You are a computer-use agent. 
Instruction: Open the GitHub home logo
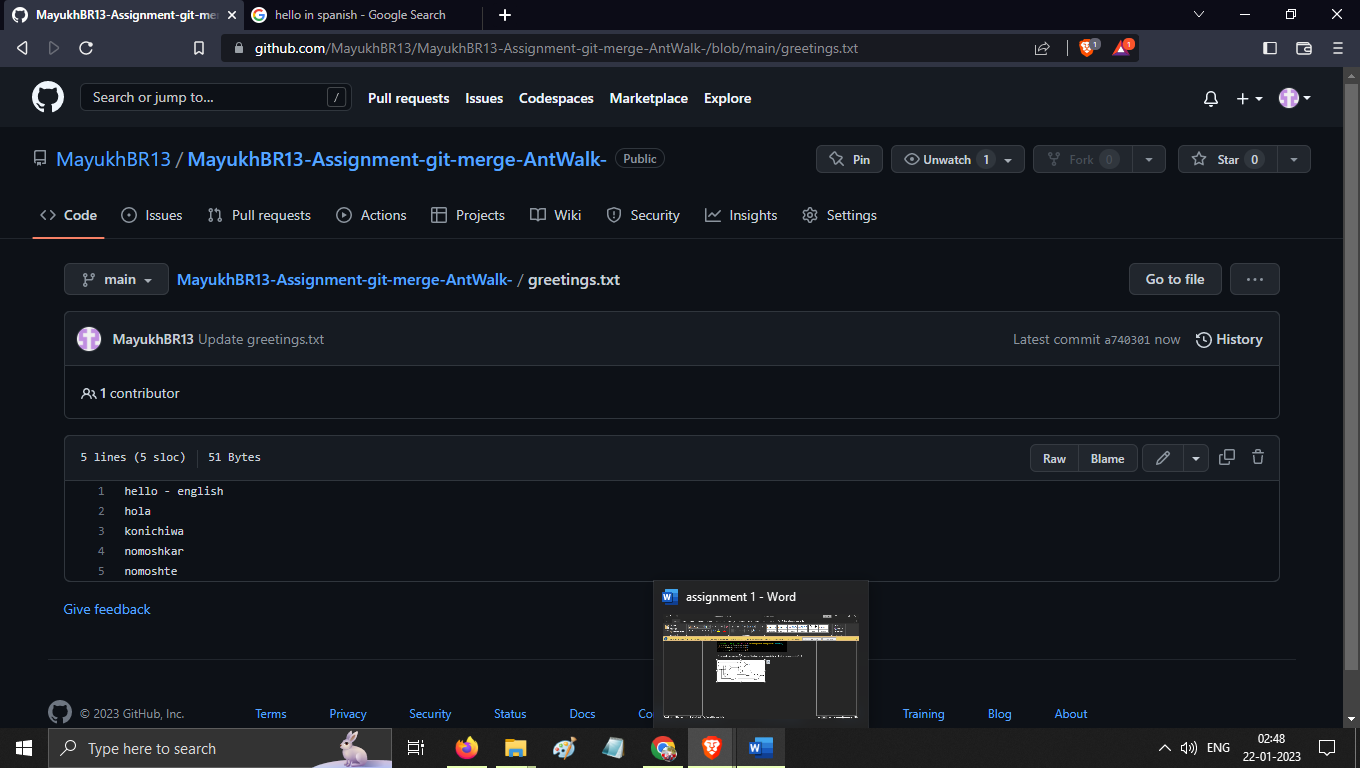[x=47, y=96]
